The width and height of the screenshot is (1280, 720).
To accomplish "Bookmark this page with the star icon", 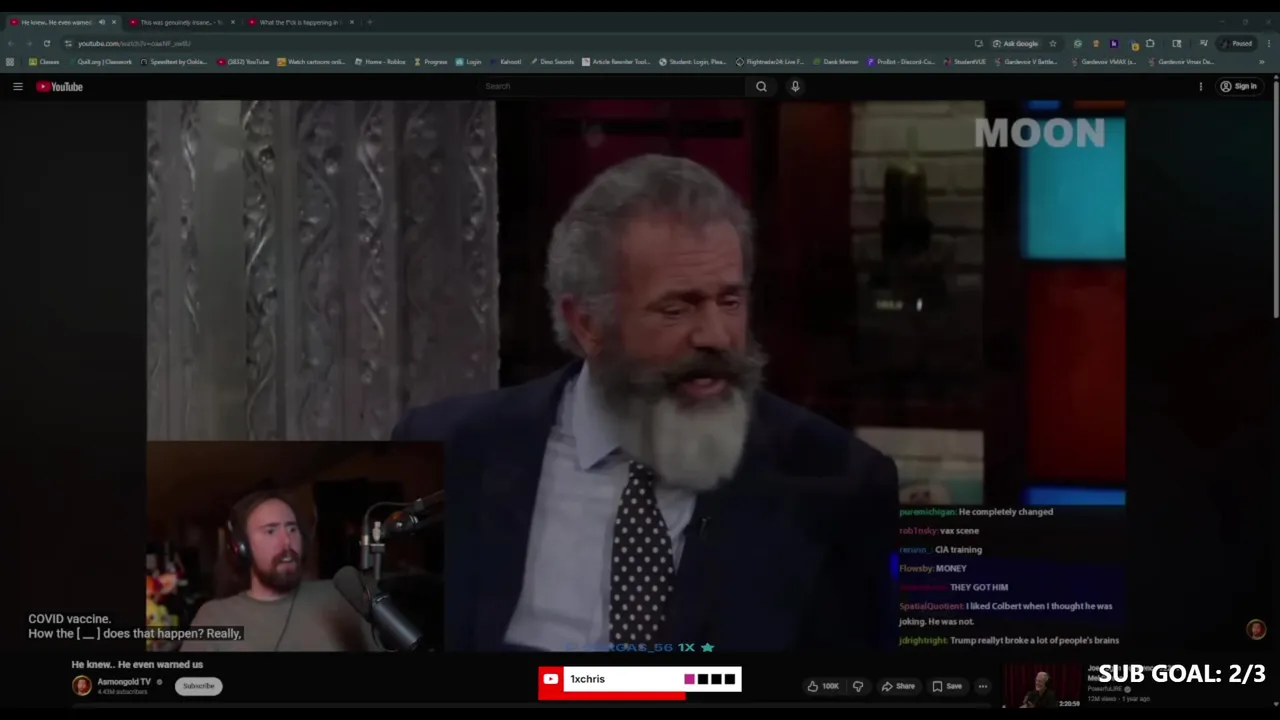I will click(x=1052, y=44).
